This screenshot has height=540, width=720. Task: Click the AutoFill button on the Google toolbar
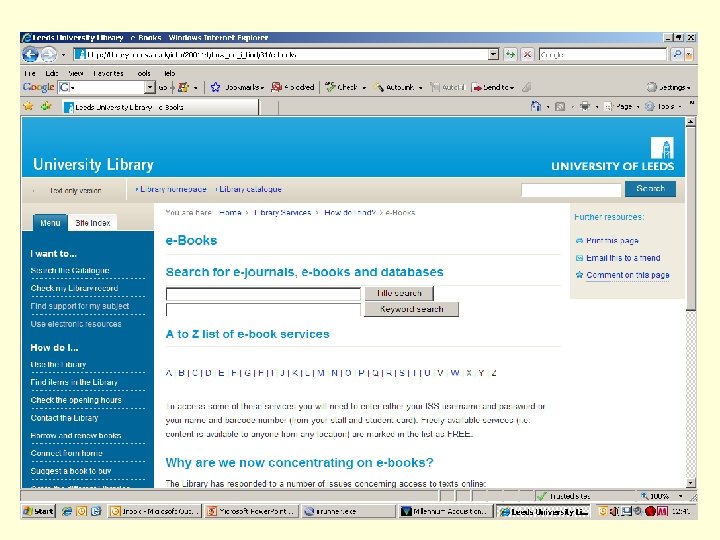click(x=447, y=87)
